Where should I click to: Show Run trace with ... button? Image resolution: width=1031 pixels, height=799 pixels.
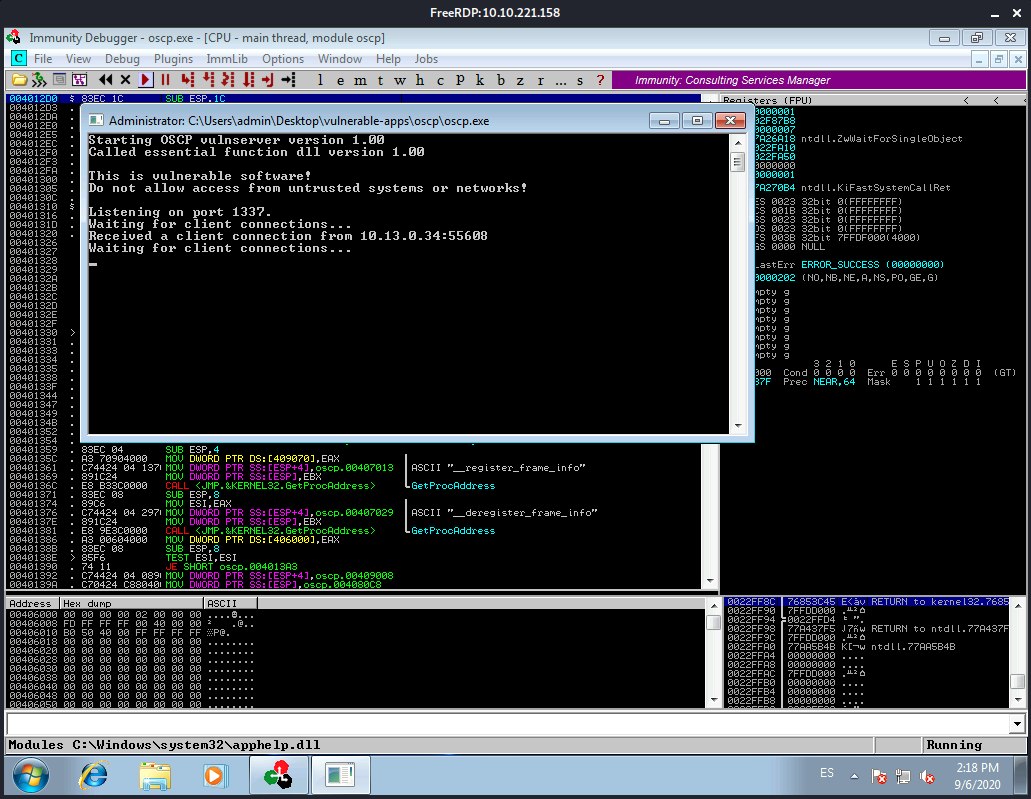point(560,80)
